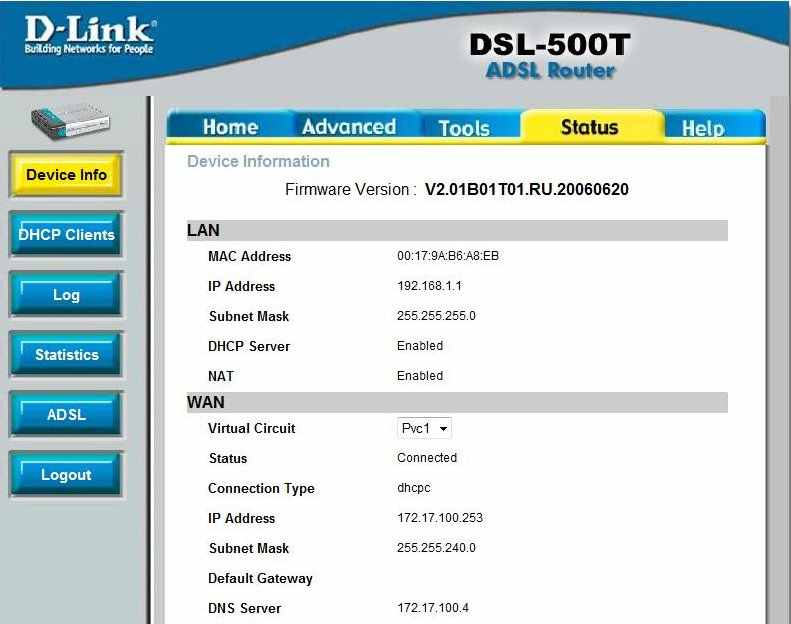Show the Statistics page

pos(66,355)
